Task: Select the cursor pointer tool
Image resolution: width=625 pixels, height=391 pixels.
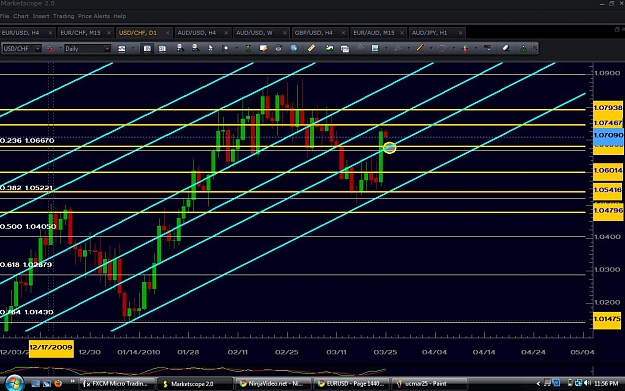Action: pos(210,48)
